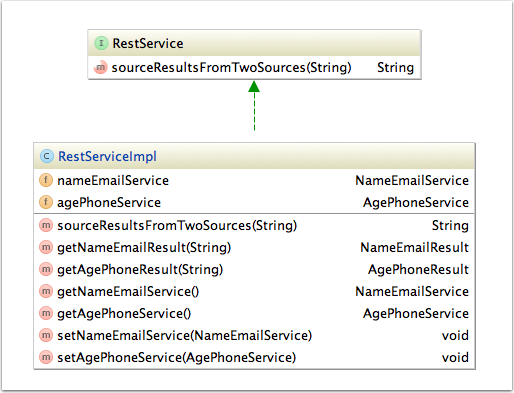This screenshot has height=393, width=514.
Task: Click AgePhoneResult return type
Action: 418,270
